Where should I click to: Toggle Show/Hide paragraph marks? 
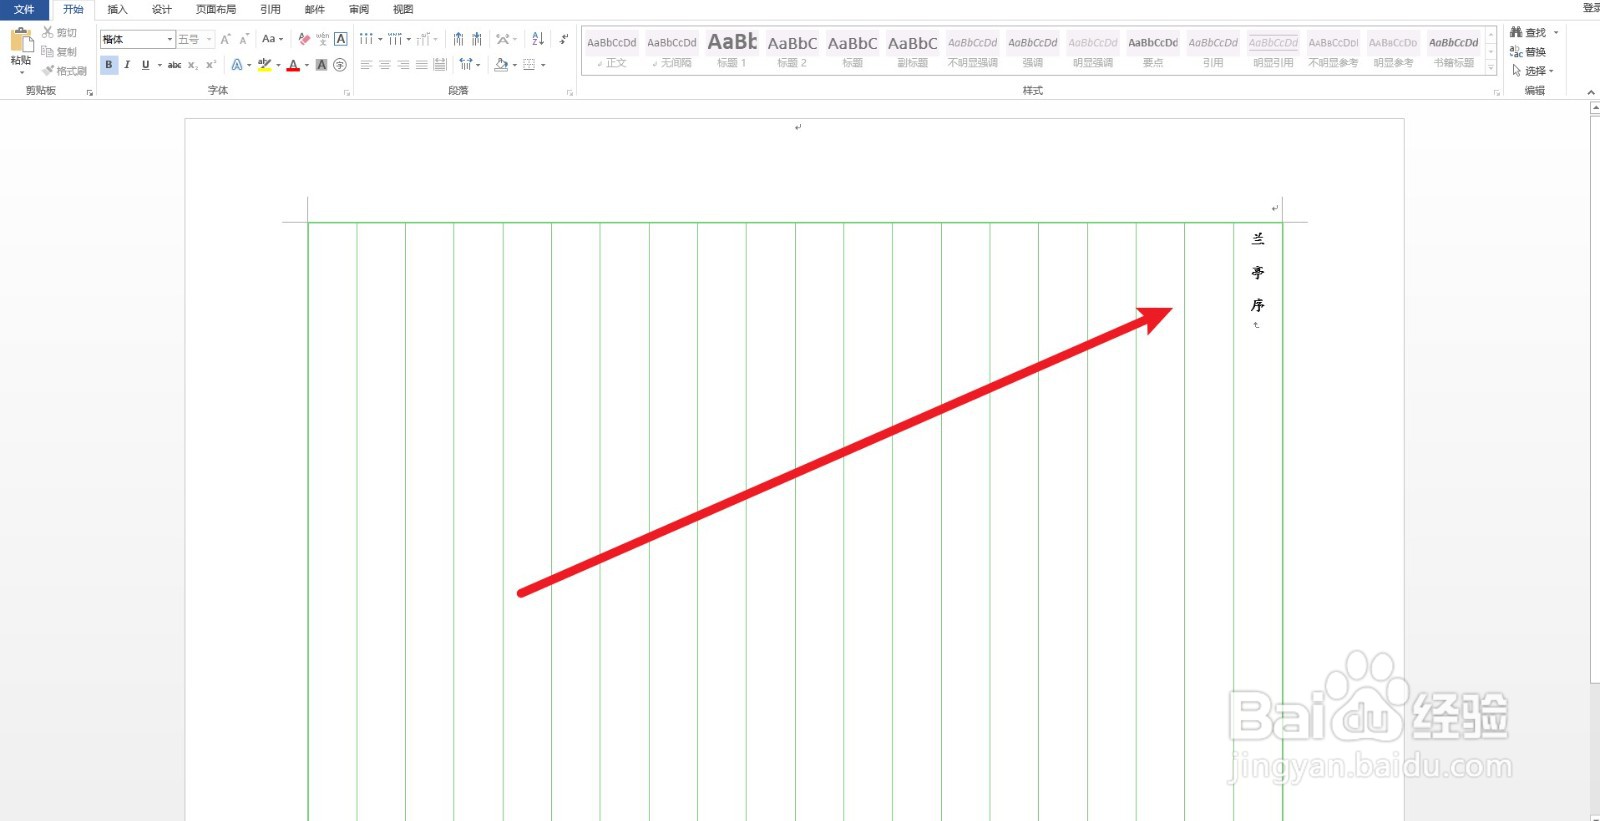coord(564,39)
